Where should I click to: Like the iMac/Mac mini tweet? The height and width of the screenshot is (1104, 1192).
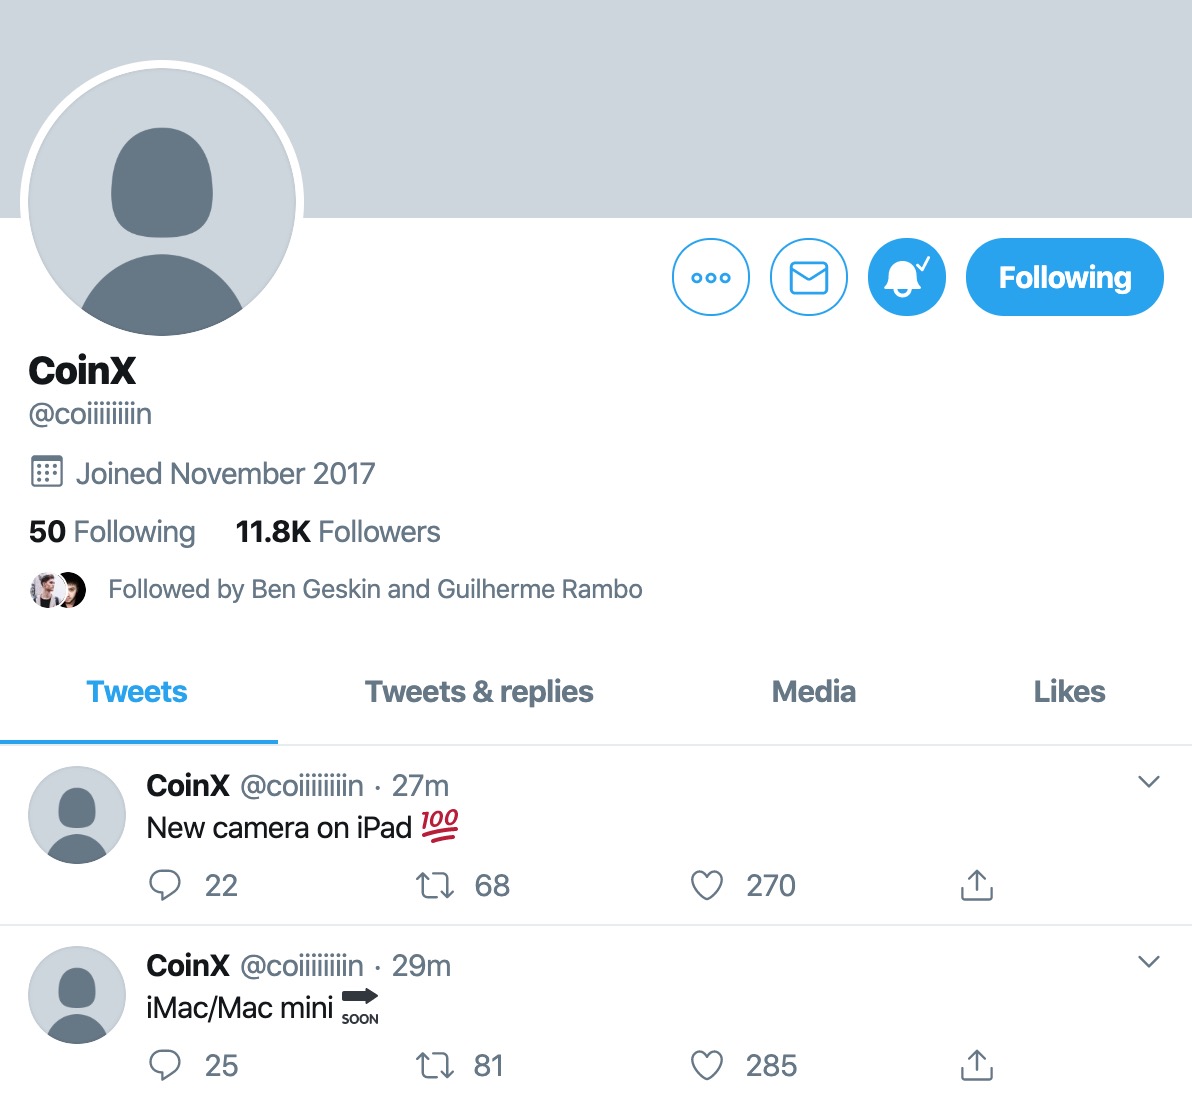coord(707,1065)
